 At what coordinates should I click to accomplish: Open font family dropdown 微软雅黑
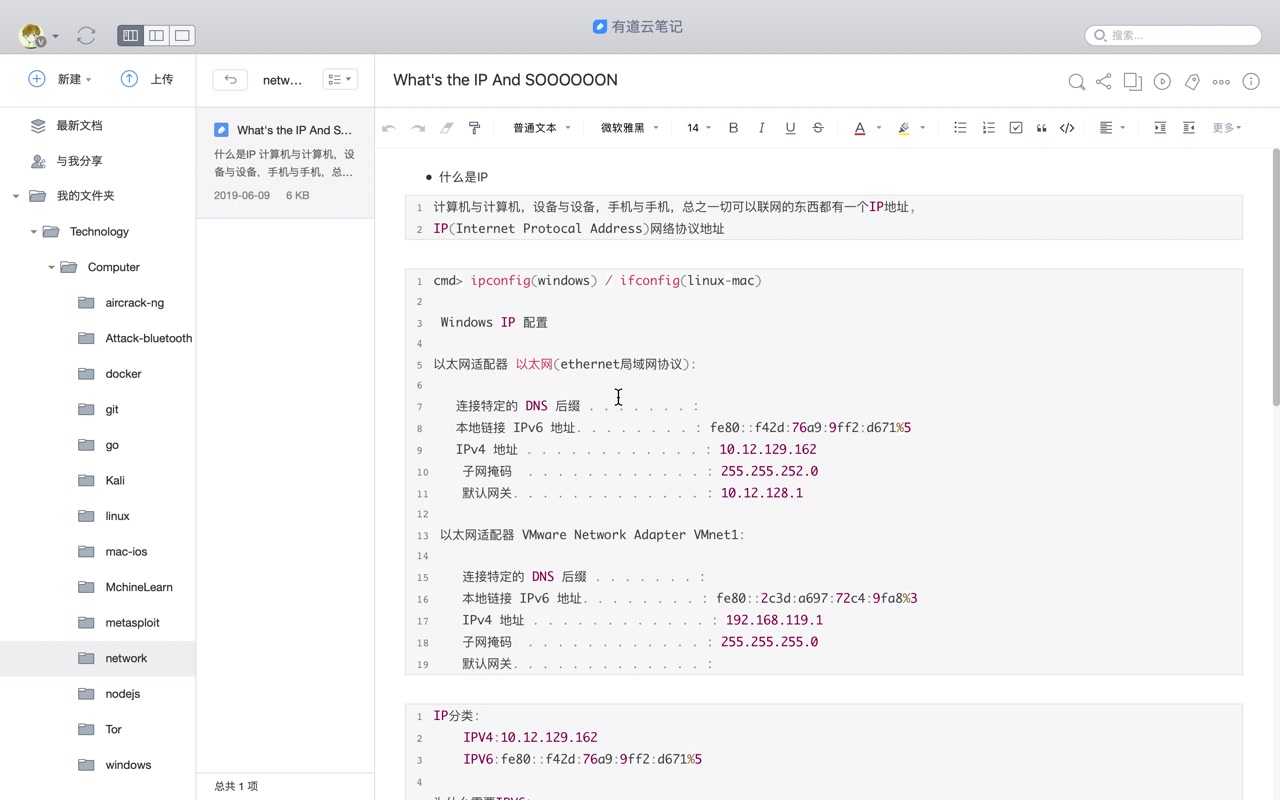(630, 128)
